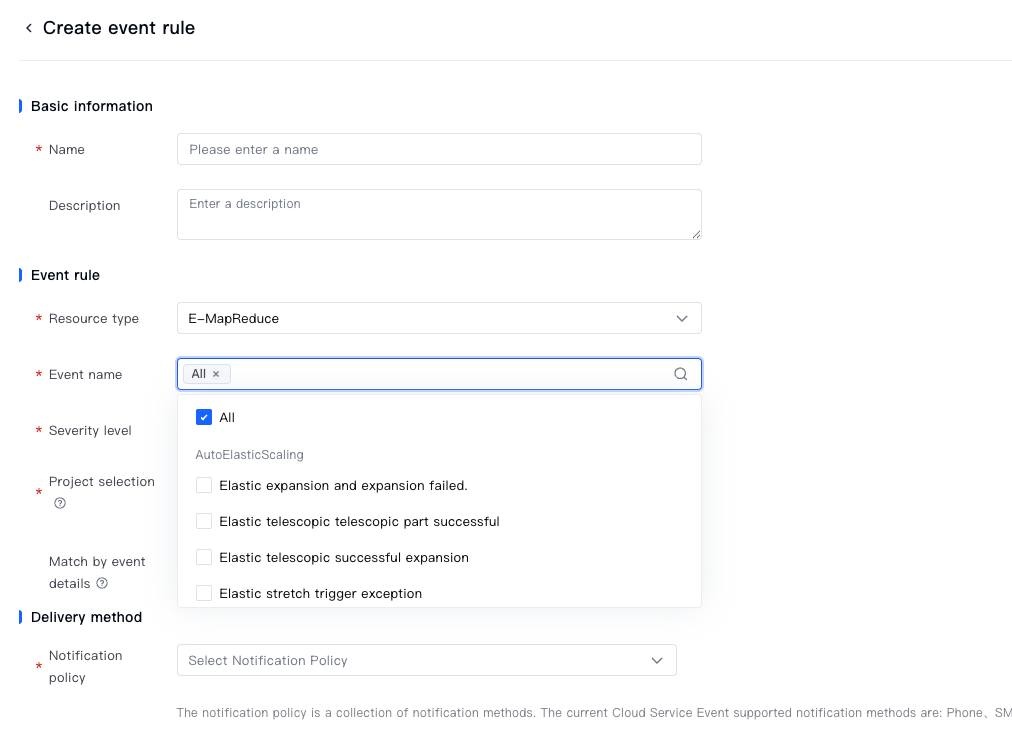Click the Event rule section heading
The image size is (1012, 756).
65,275
